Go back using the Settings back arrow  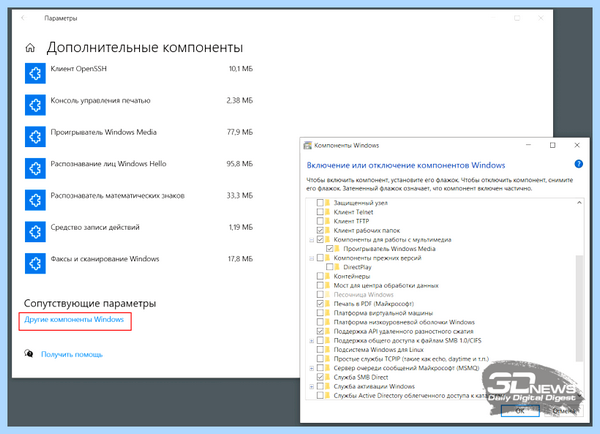pyautogui.click(x=23, y=18)
